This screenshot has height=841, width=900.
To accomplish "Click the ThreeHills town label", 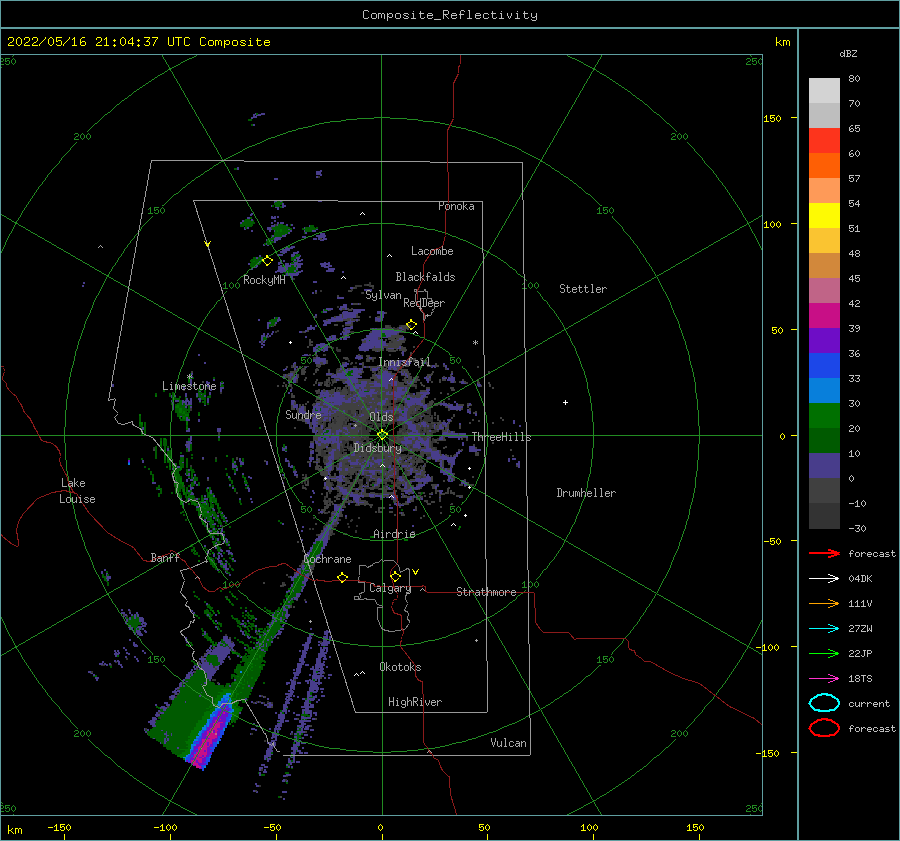I will coord(502,437).
